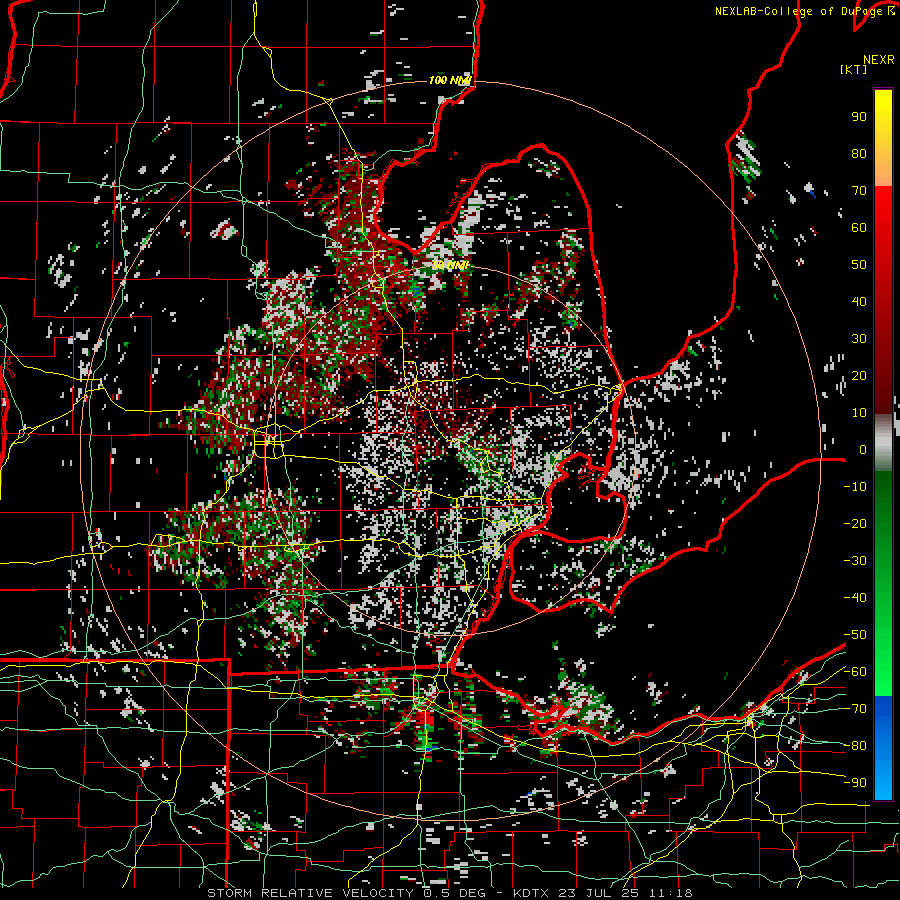
Task: Click the 70 value on velocity scale
Action: (859, 191)
